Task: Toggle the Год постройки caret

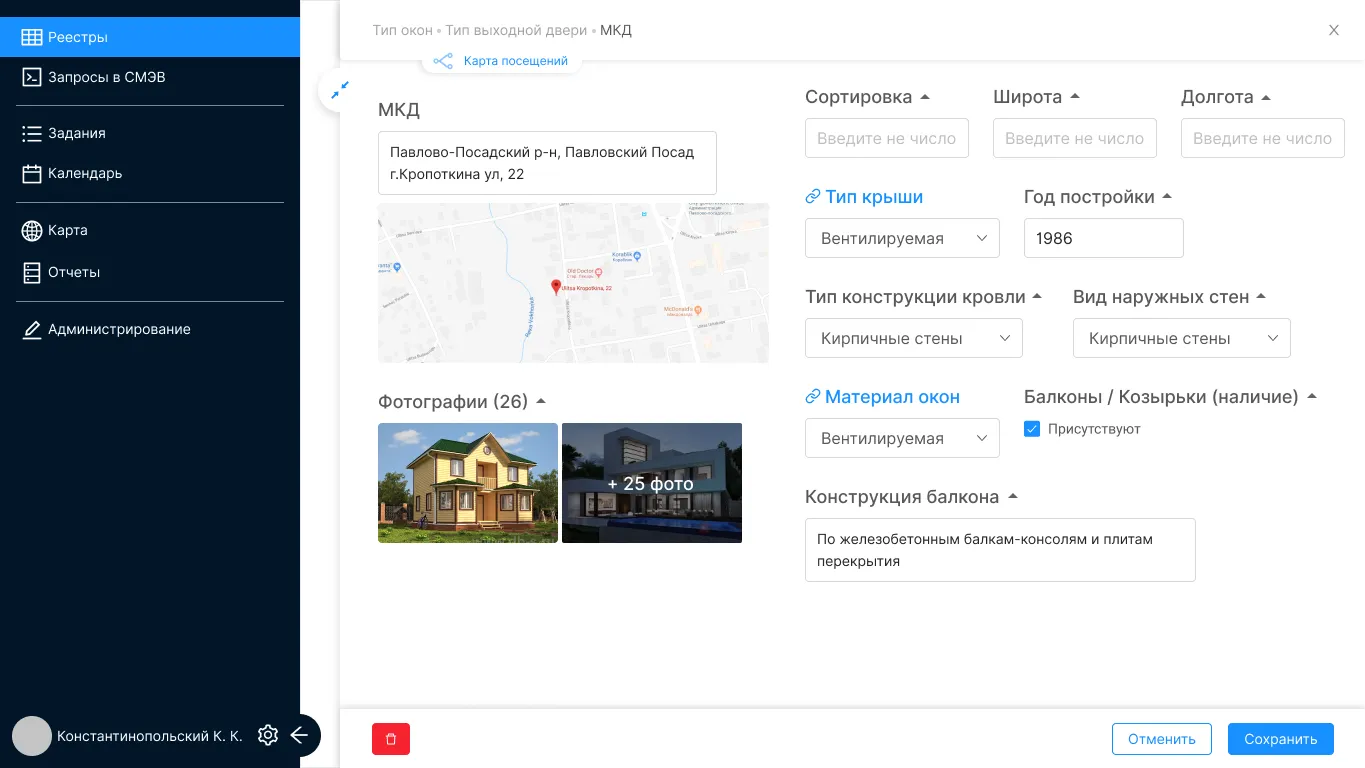Action: tap(1167, 197)
